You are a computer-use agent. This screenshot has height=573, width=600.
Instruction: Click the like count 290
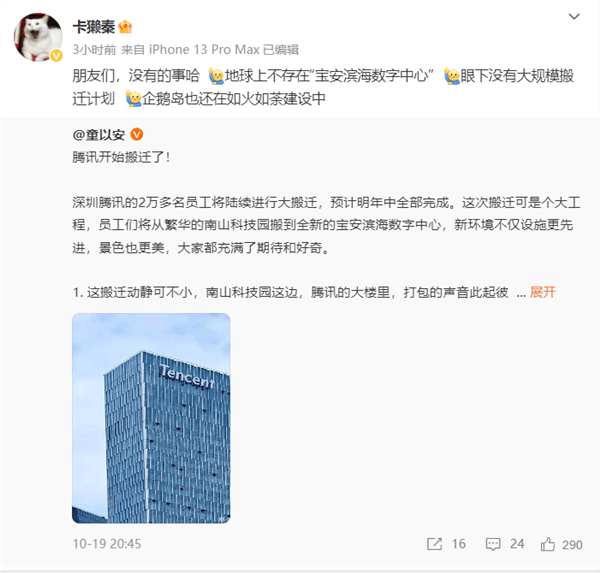click(572, 545)
